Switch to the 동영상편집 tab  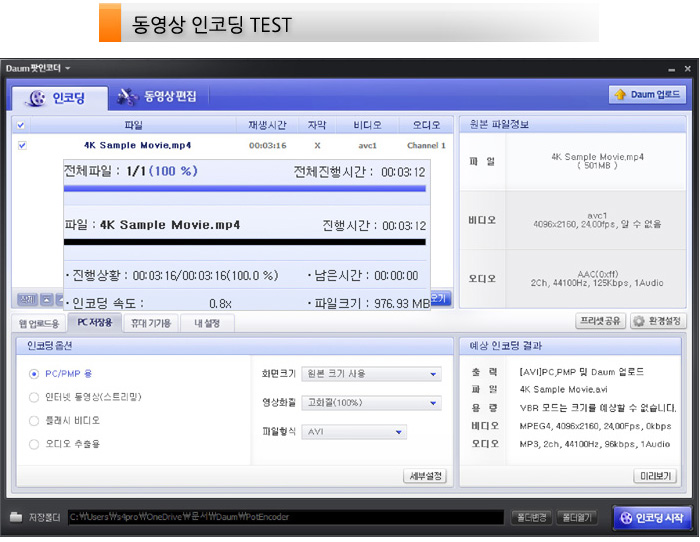pyautogui.click(x=156, y=97)
